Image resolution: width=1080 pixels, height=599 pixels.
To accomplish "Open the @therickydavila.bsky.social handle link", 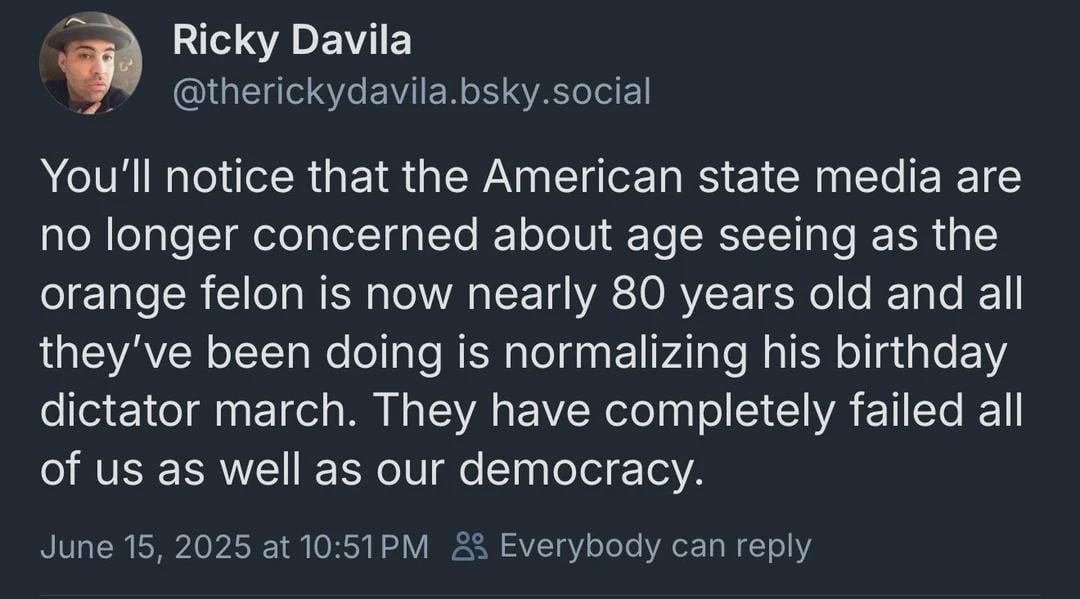I will 411,92.
